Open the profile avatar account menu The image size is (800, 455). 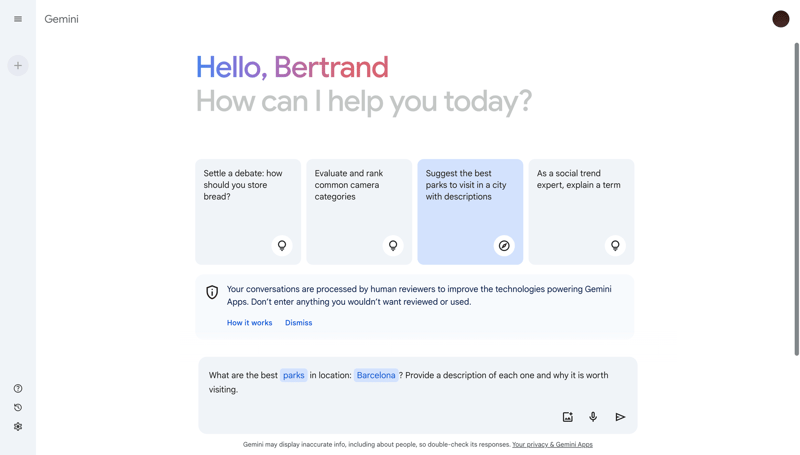coord(781,19)
